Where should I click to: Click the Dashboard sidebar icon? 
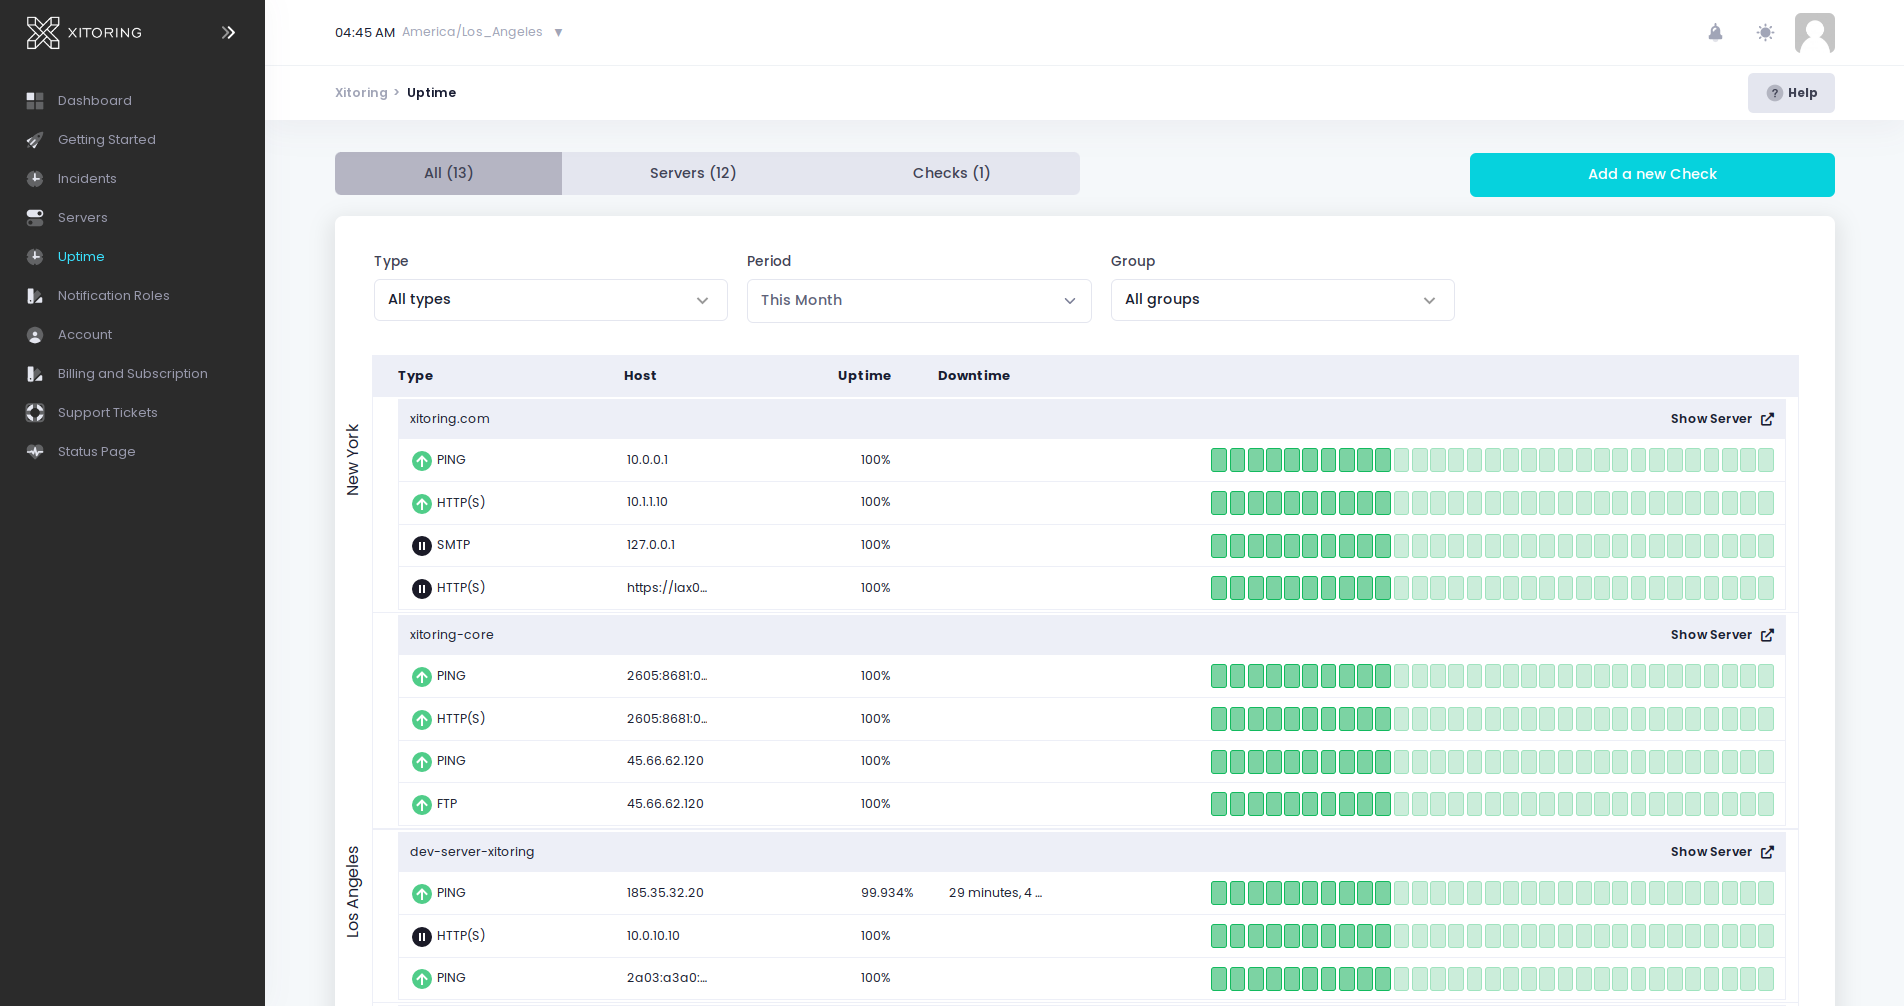point(35,101)
